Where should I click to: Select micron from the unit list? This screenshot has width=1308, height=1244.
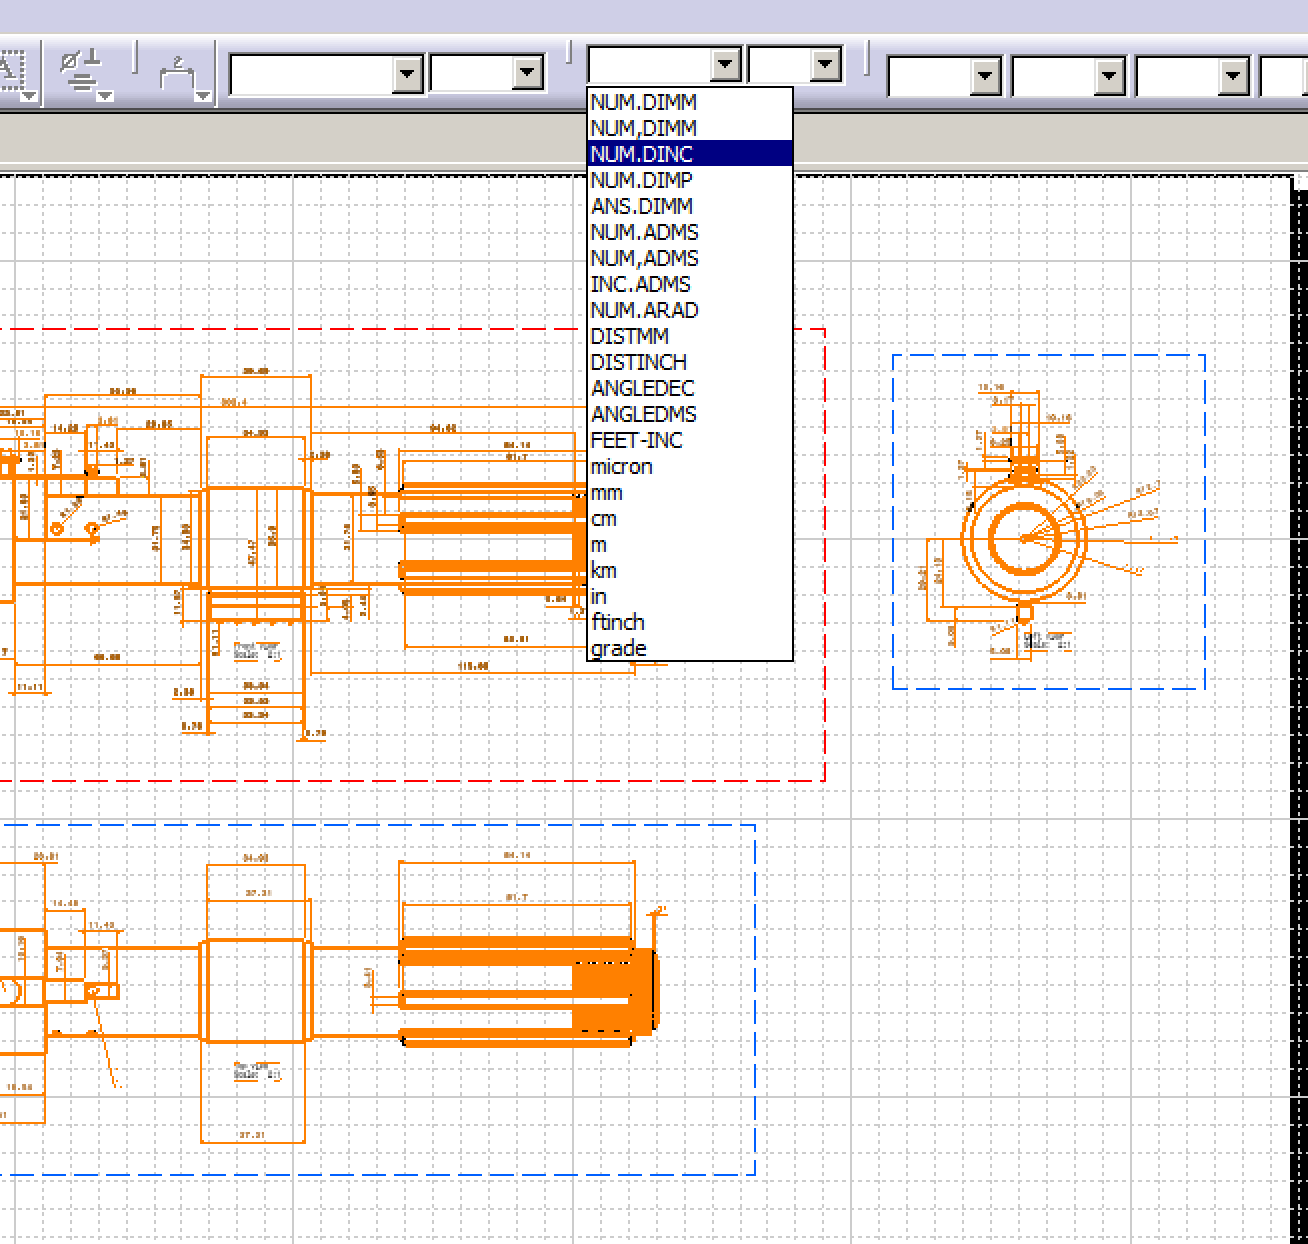click(x=620, y=466)
